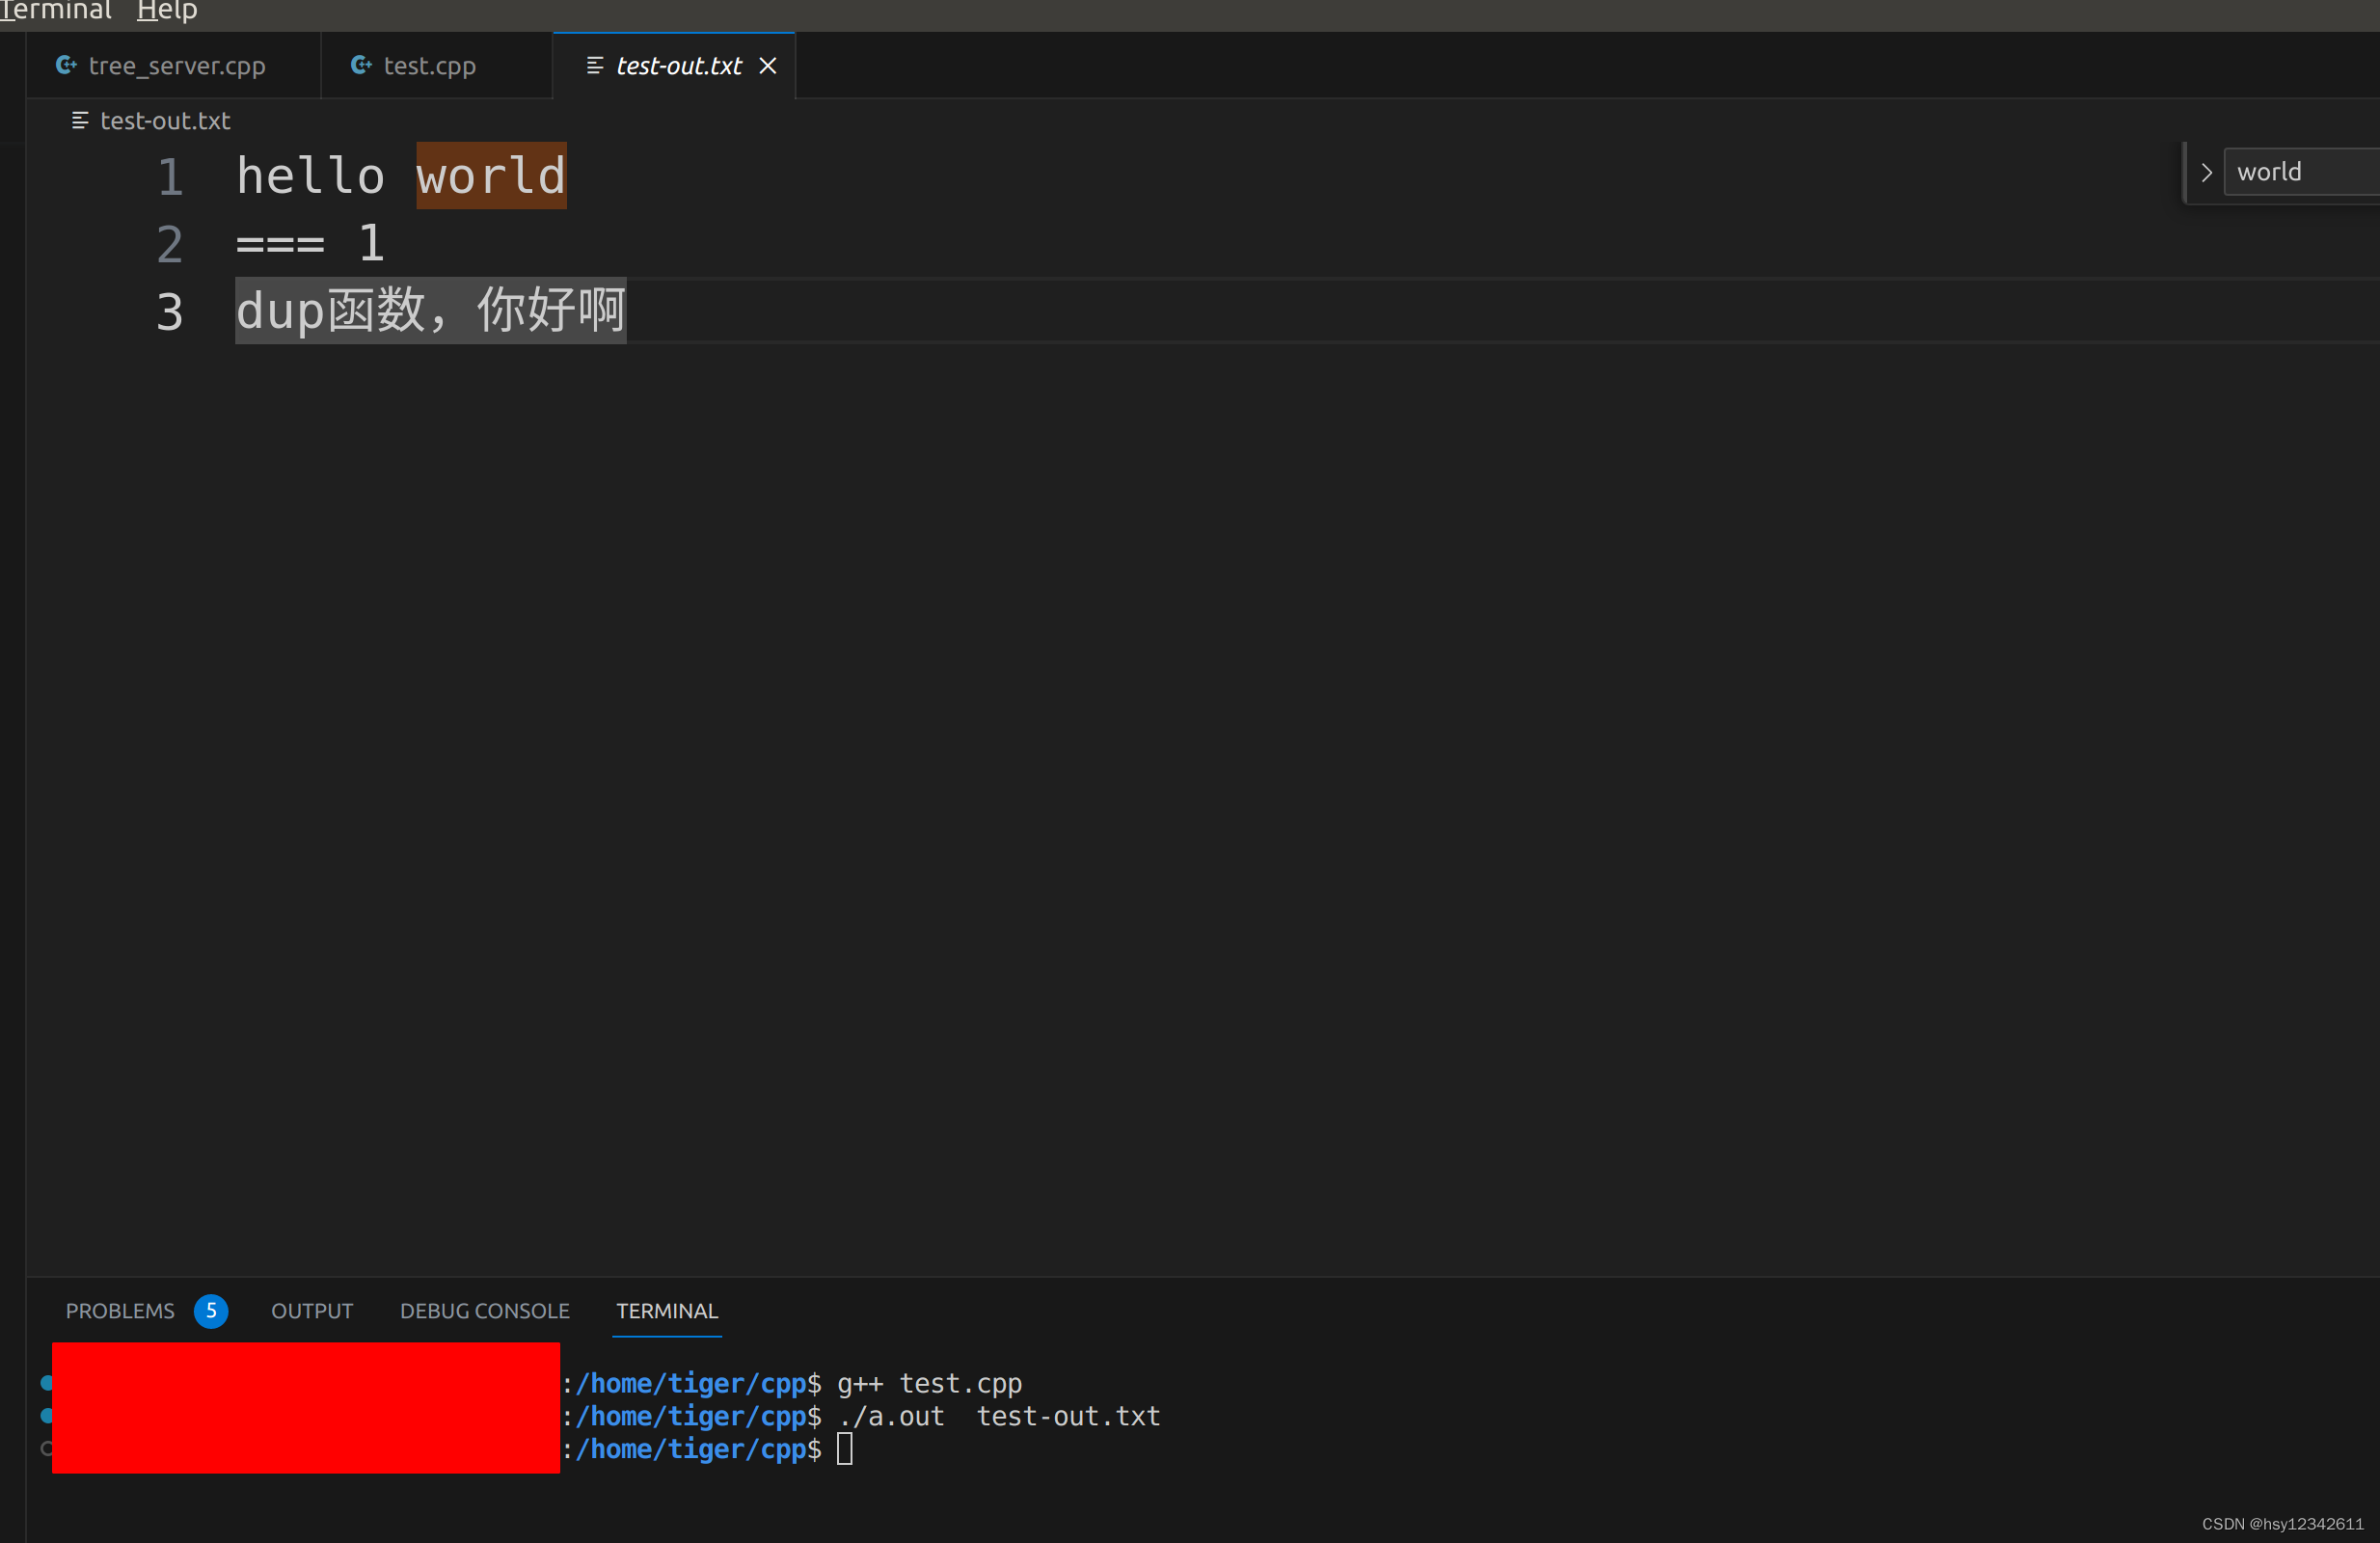This screenshot has height=1543, width=2380.
Task: Select the TERMINAL panel tab
Action: coord(666,1311)
